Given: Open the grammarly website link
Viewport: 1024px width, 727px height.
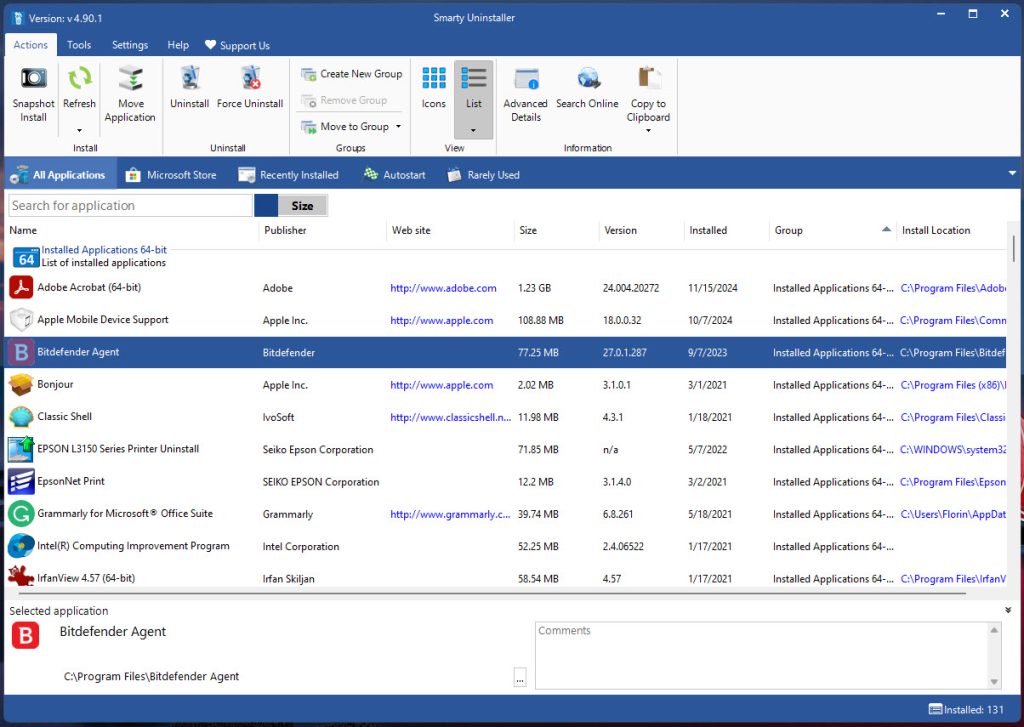Looking at the screenshot, I should pyautogui.click(x=450, y=515).
